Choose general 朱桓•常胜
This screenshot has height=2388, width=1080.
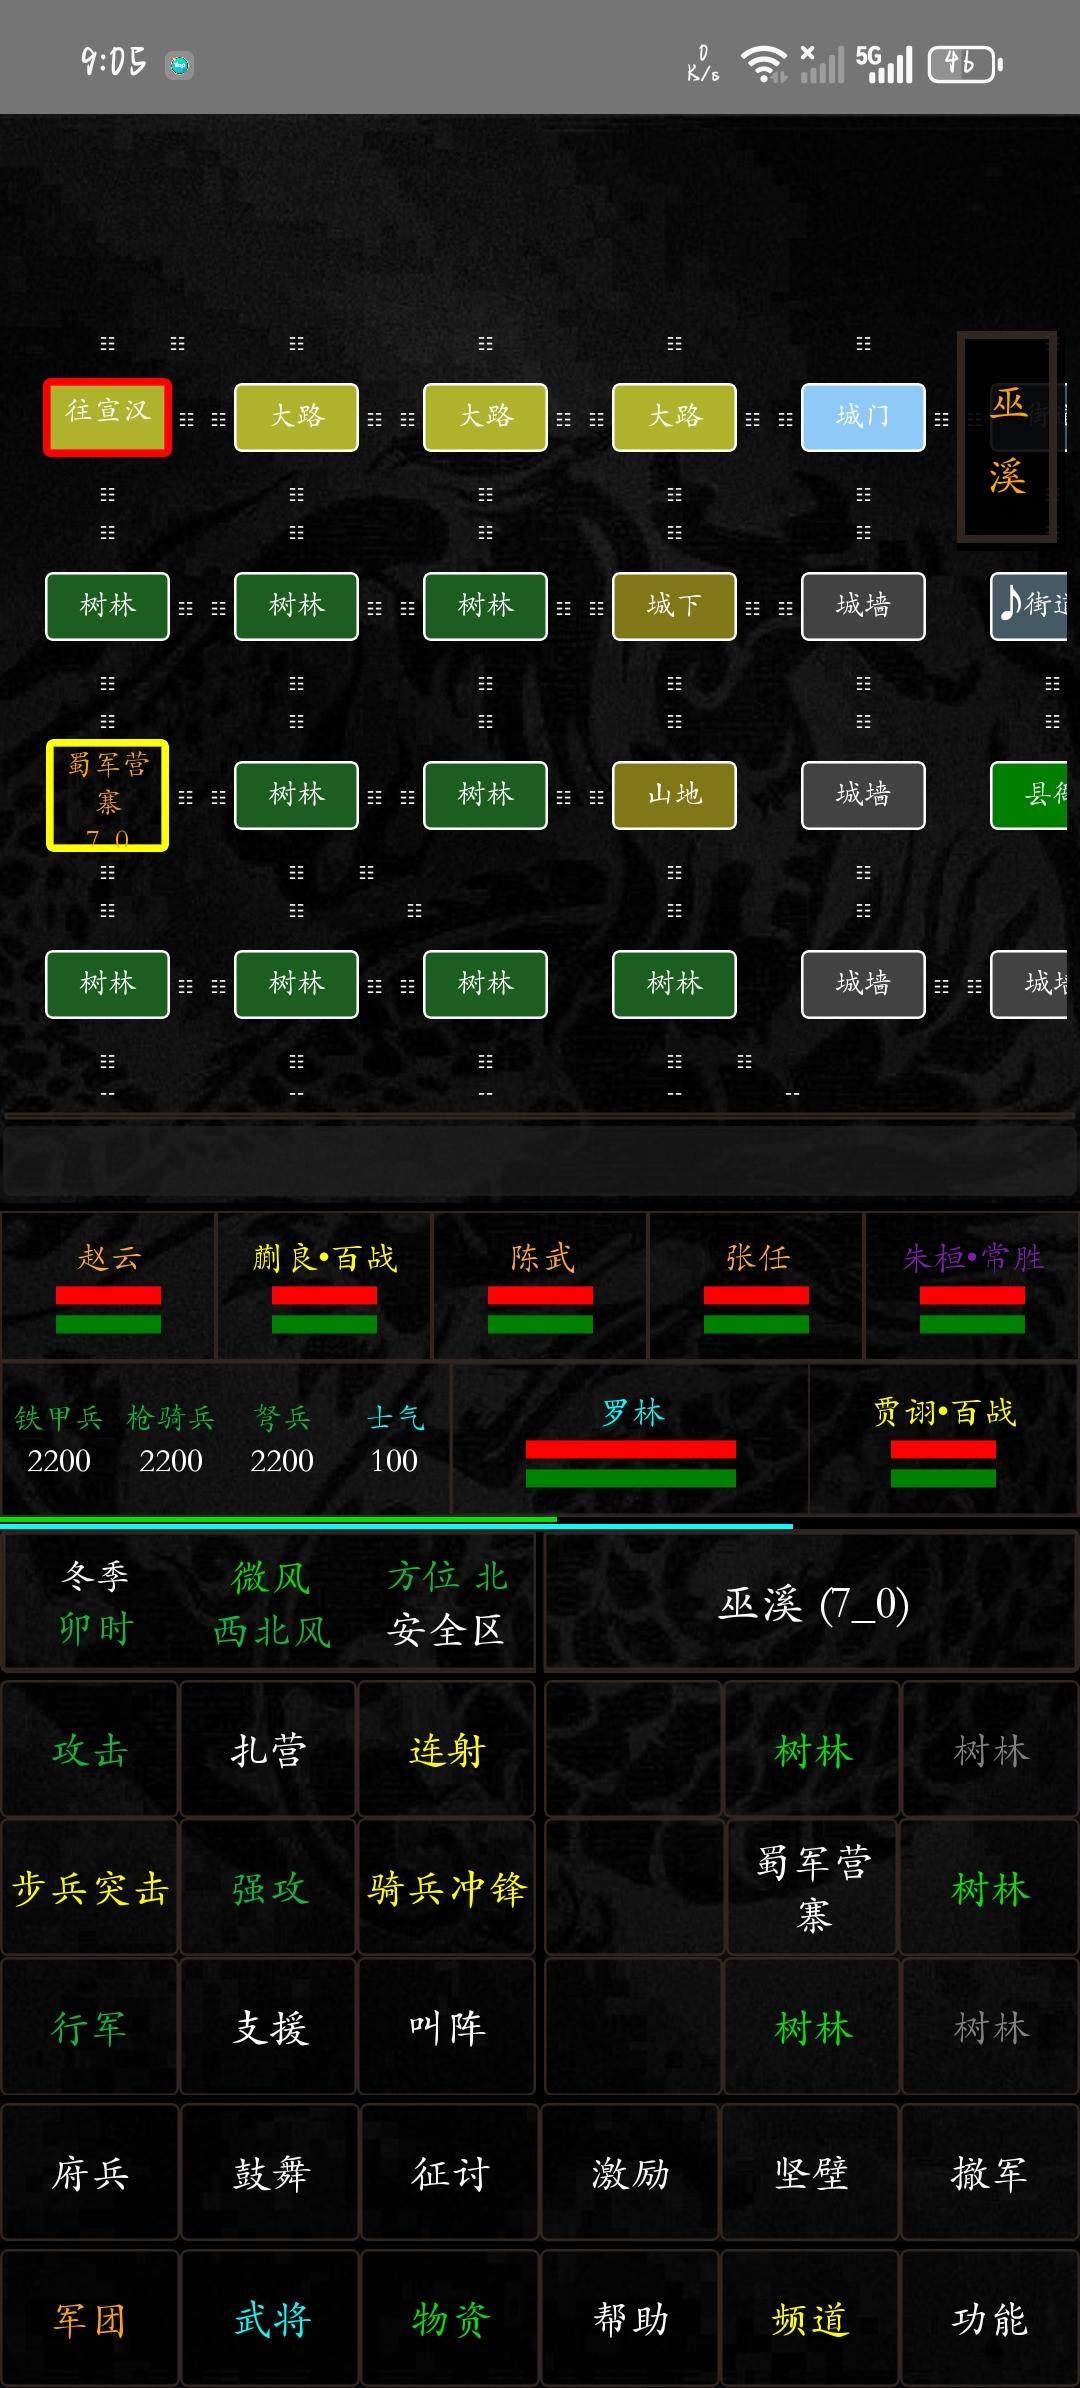[x=972, y=1284]
